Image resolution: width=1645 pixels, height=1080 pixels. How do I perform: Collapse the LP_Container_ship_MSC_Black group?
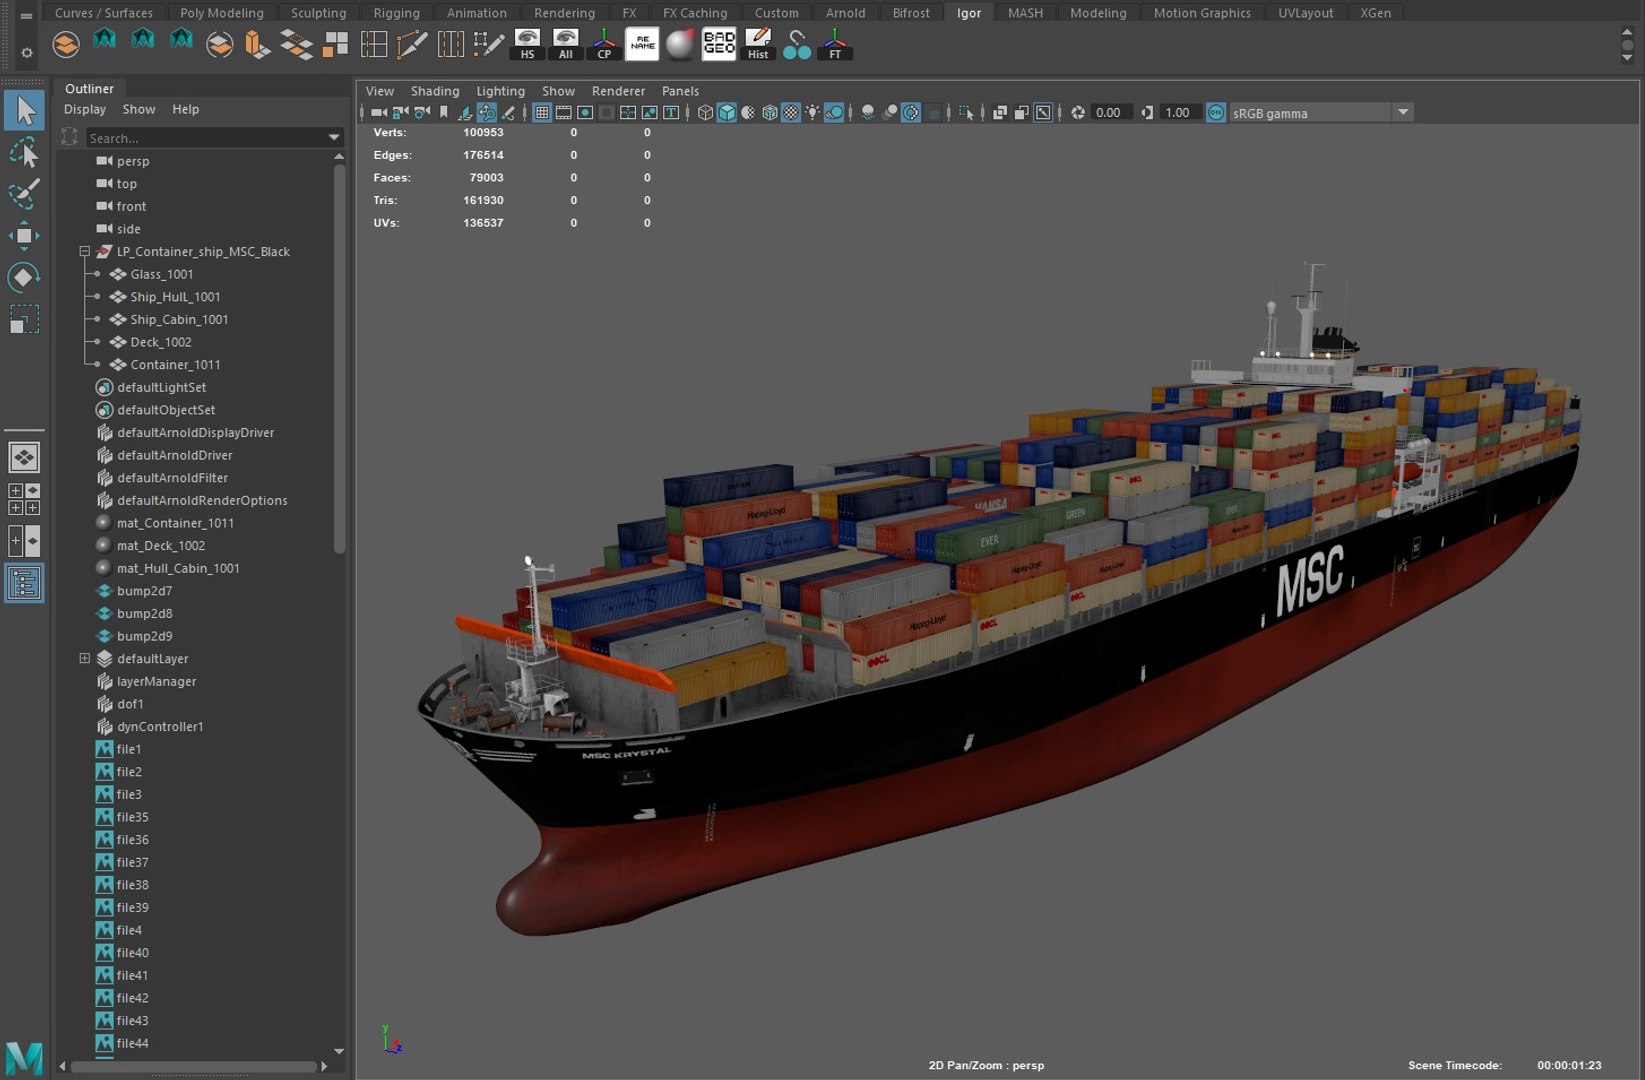(85, 252)
